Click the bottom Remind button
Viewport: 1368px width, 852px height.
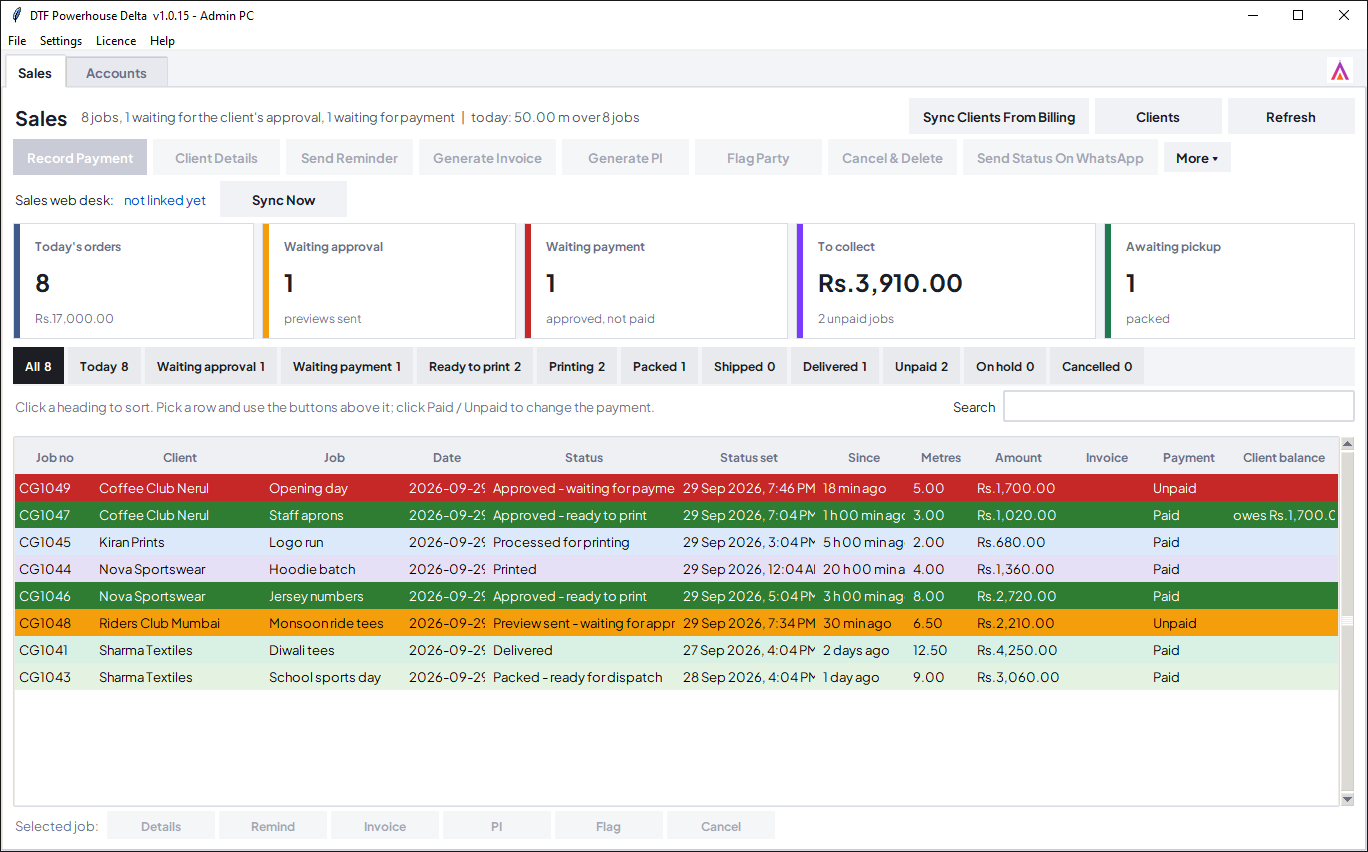[x=273, y=826]
